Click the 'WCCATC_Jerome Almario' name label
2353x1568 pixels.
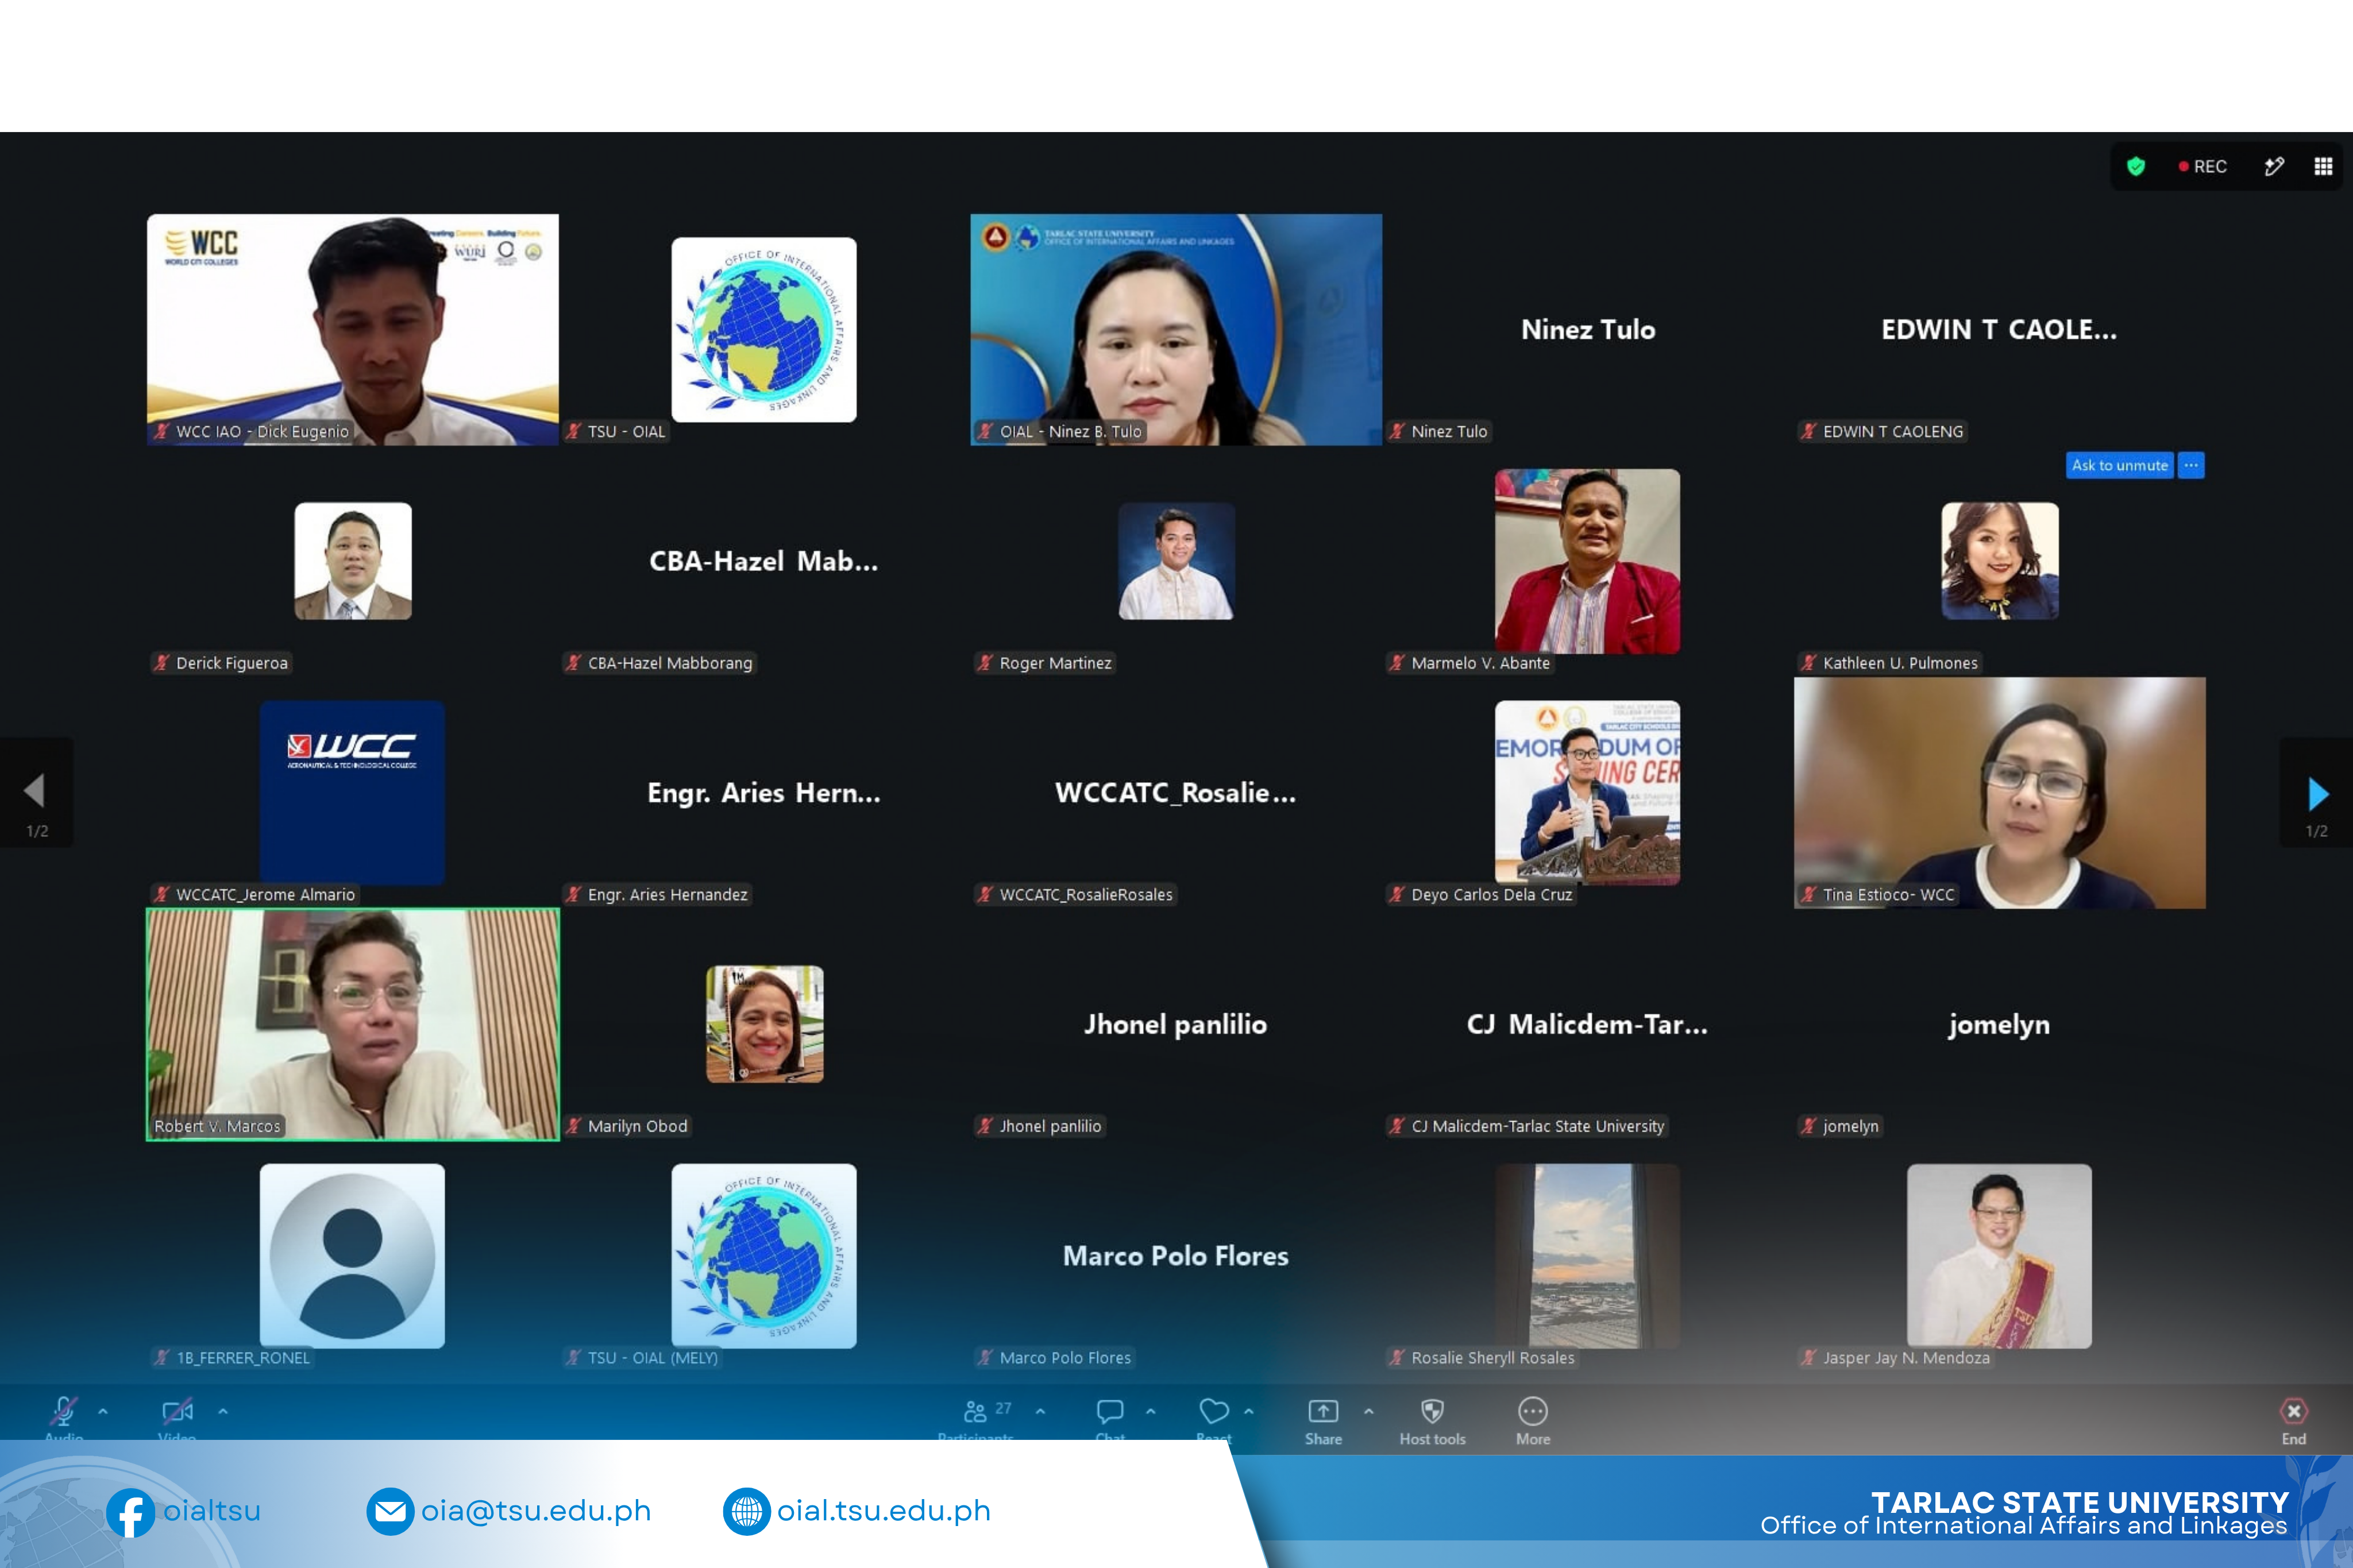[x=265, y=895]
